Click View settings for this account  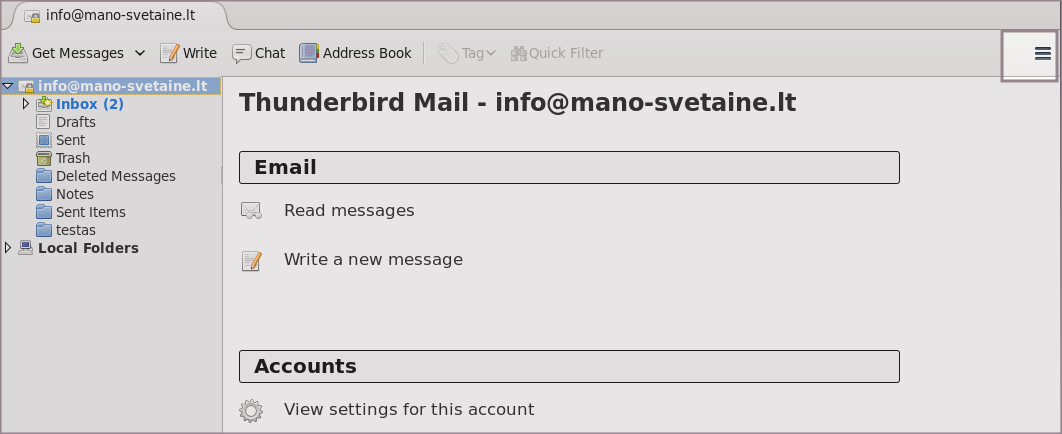[409, 409]
